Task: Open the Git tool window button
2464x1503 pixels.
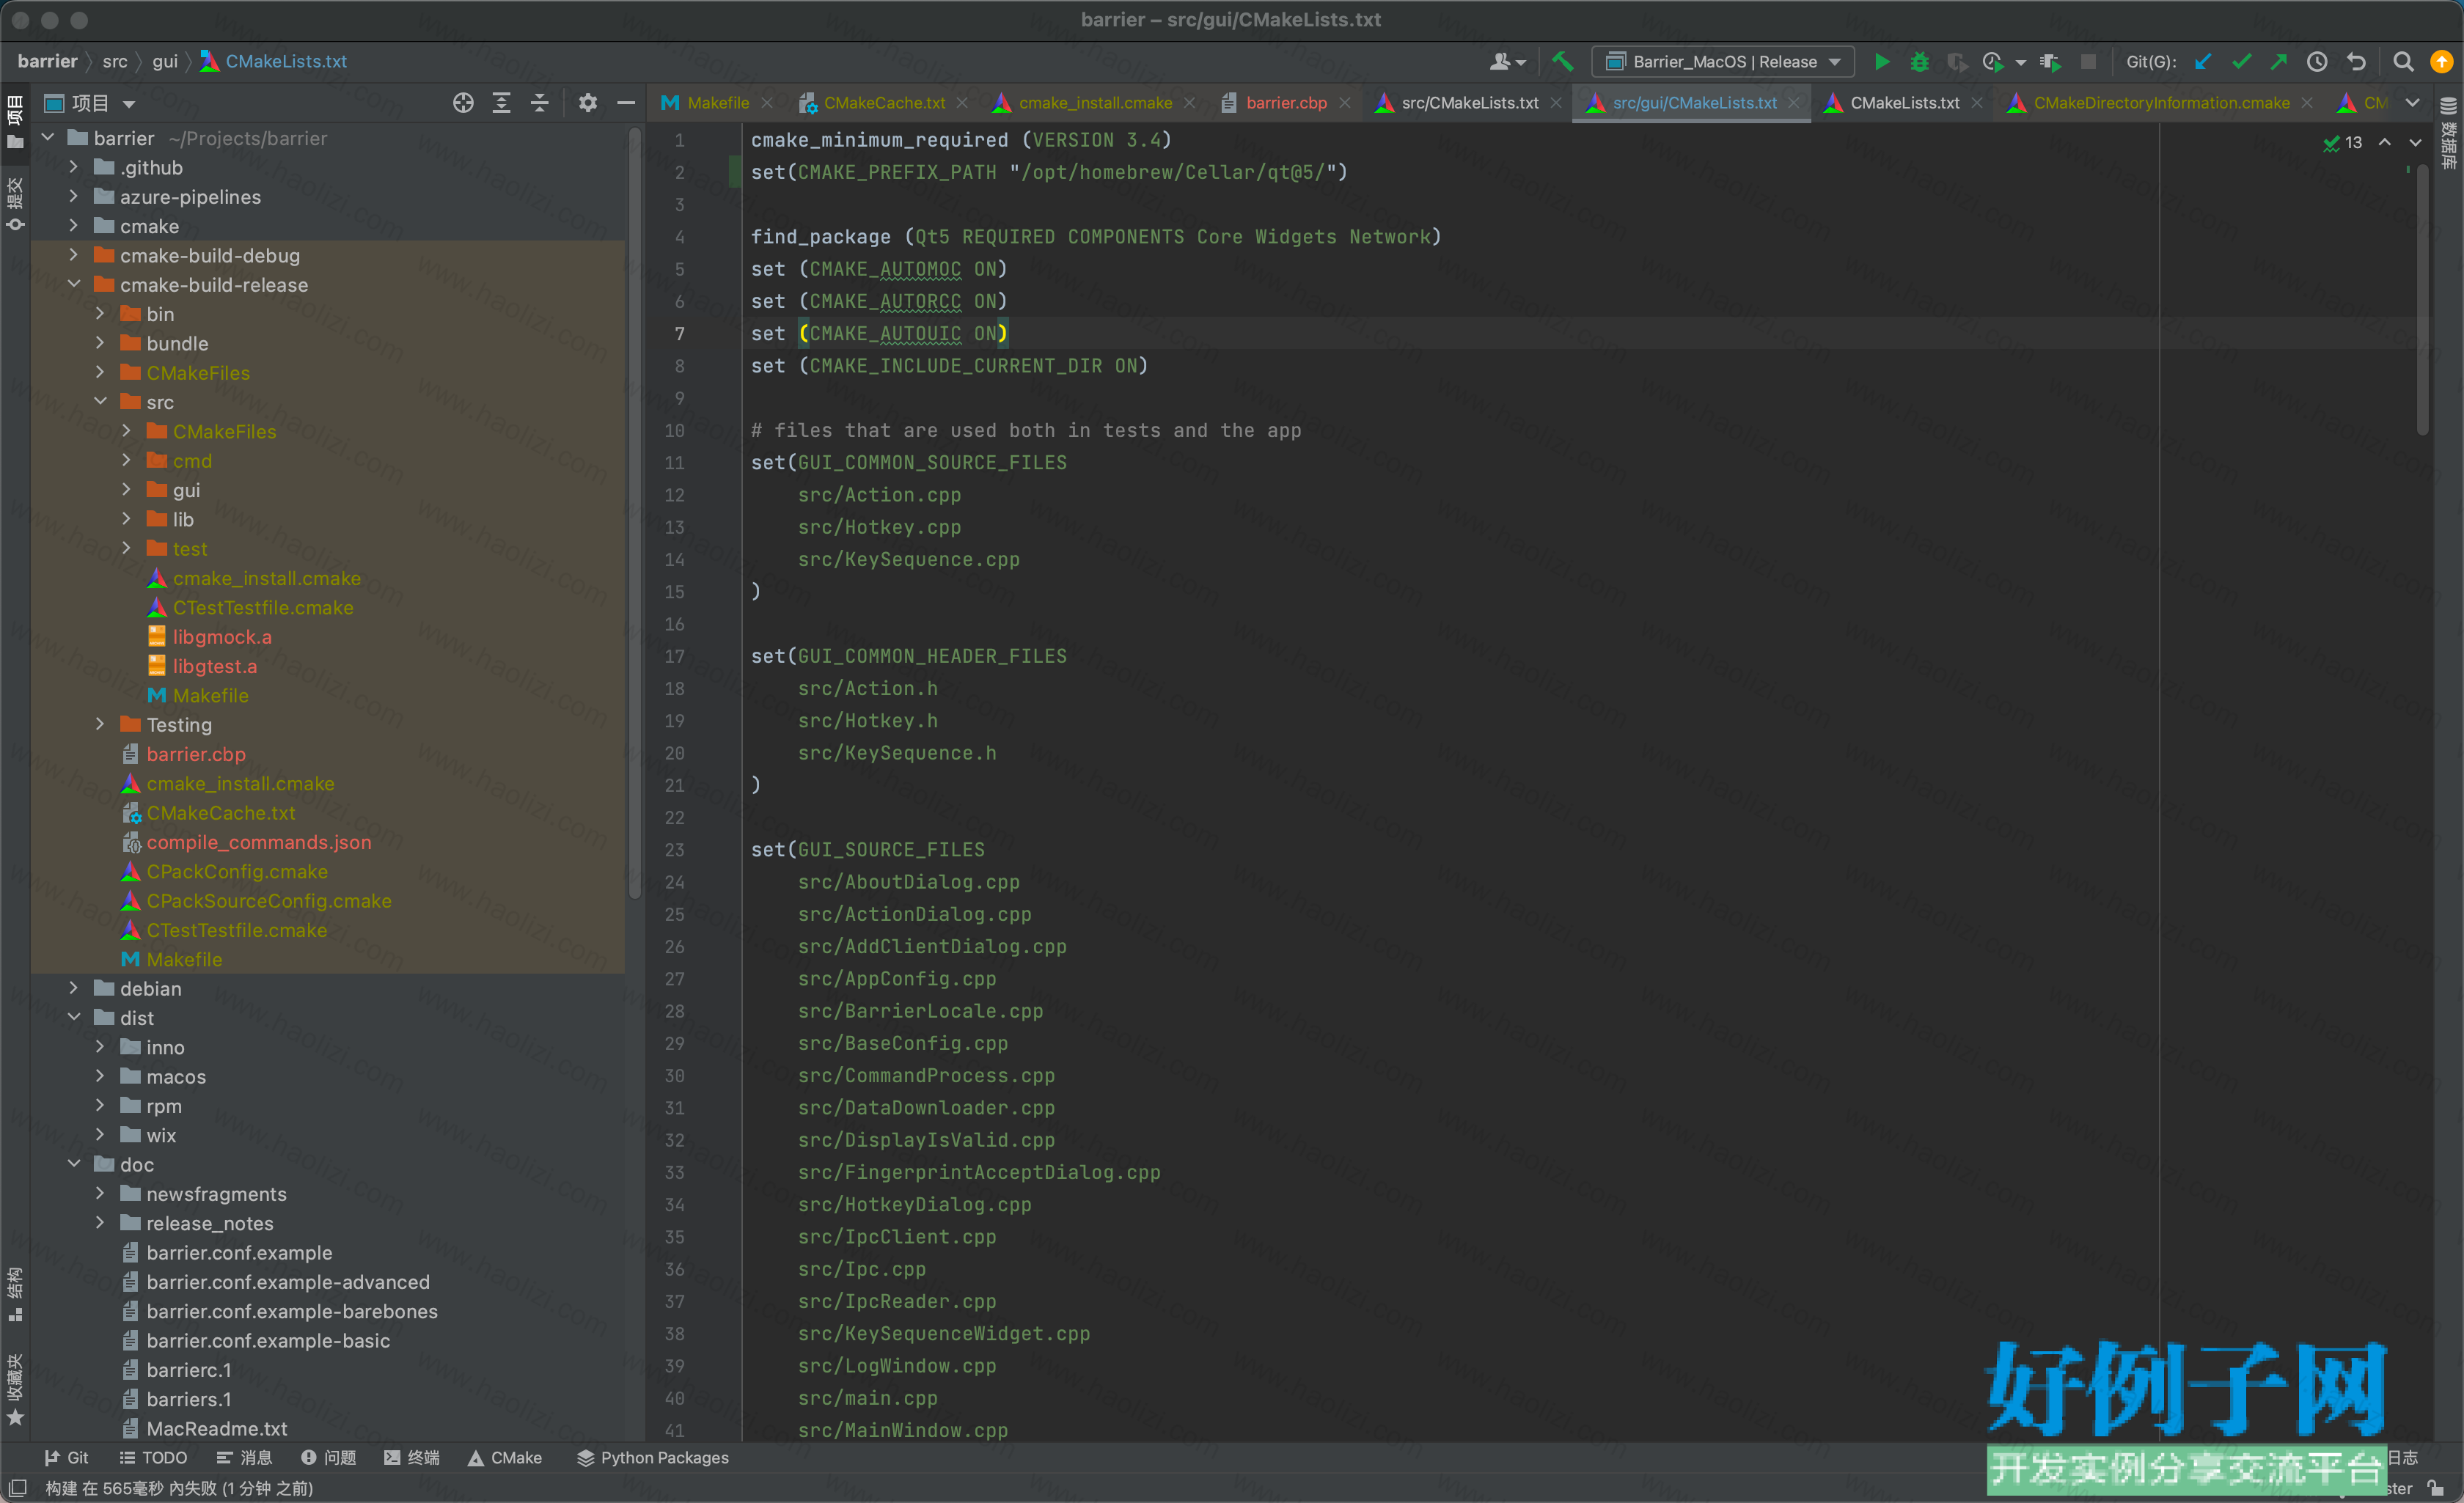Action: point(66,1457)
